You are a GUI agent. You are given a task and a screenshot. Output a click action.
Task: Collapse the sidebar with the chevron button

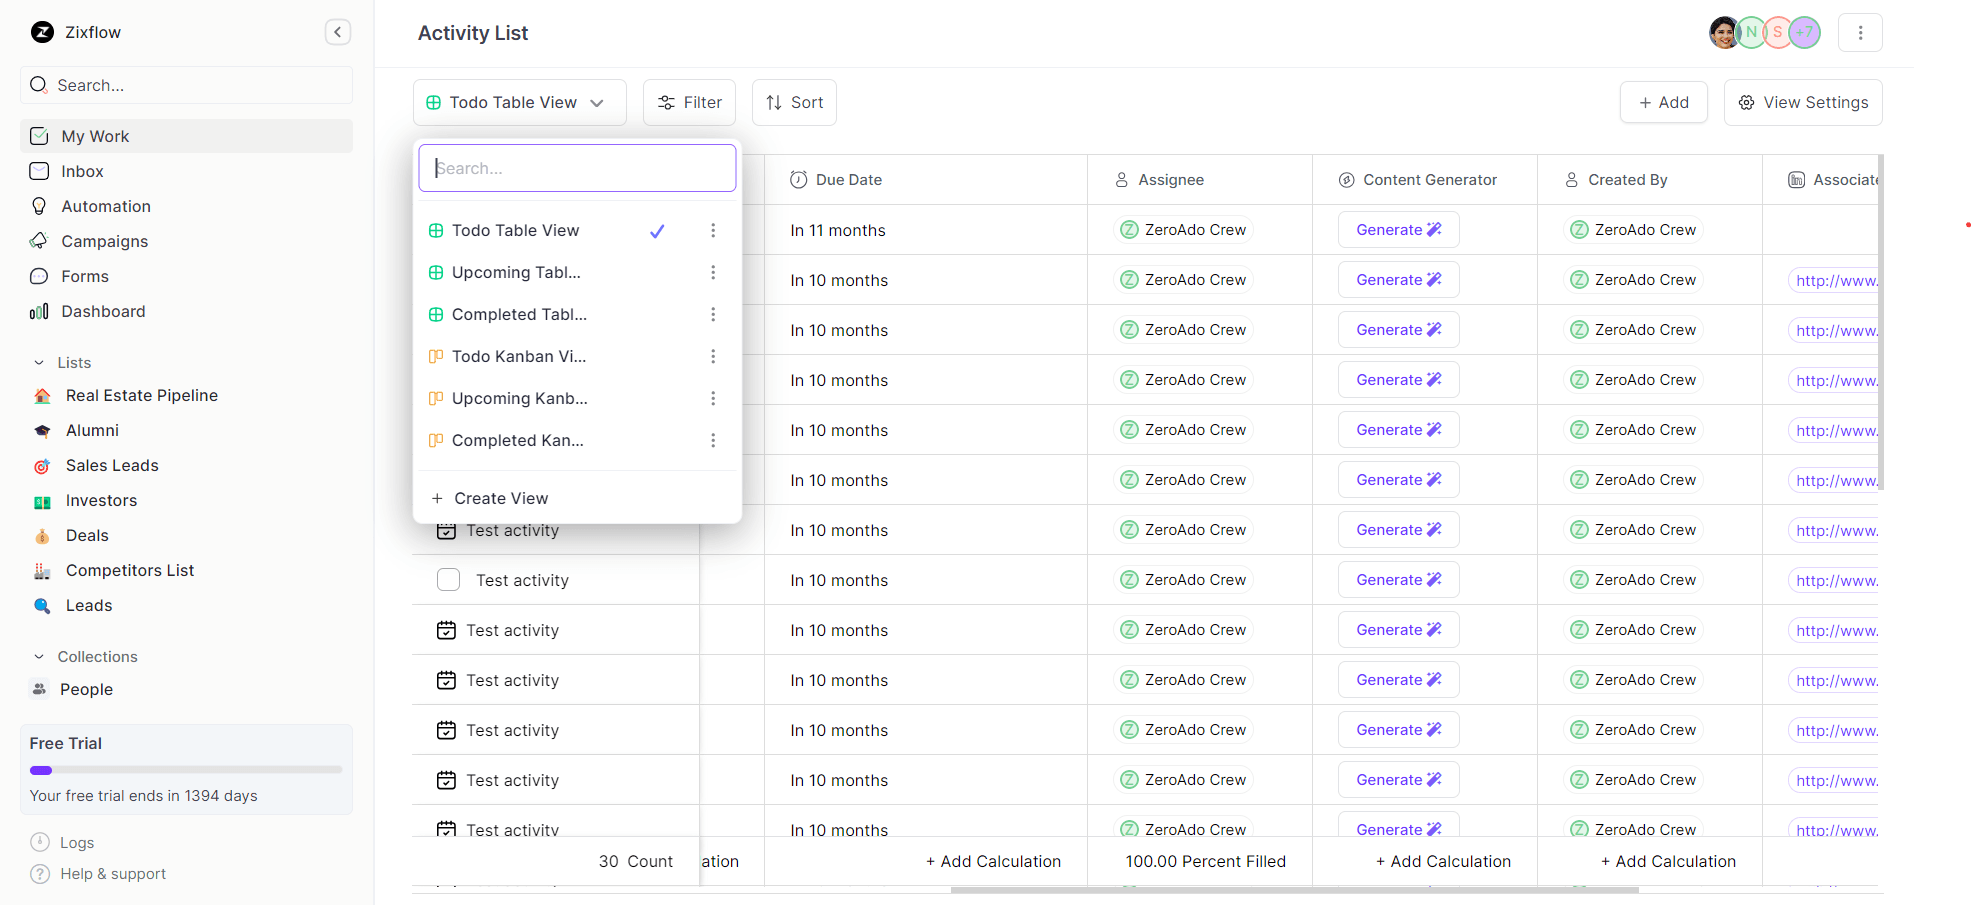(337, 32)
